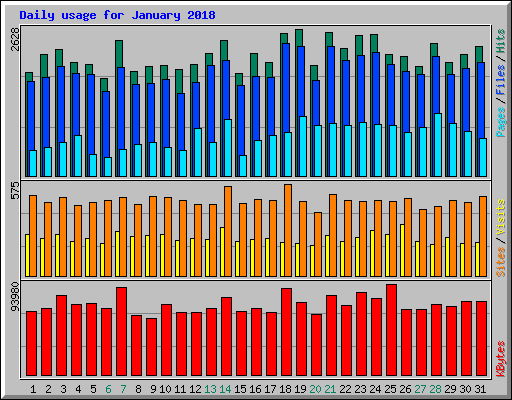This screenshot has height=400, width=512.
Task: Select the orange bar for day 1
Action: point(33,236)
